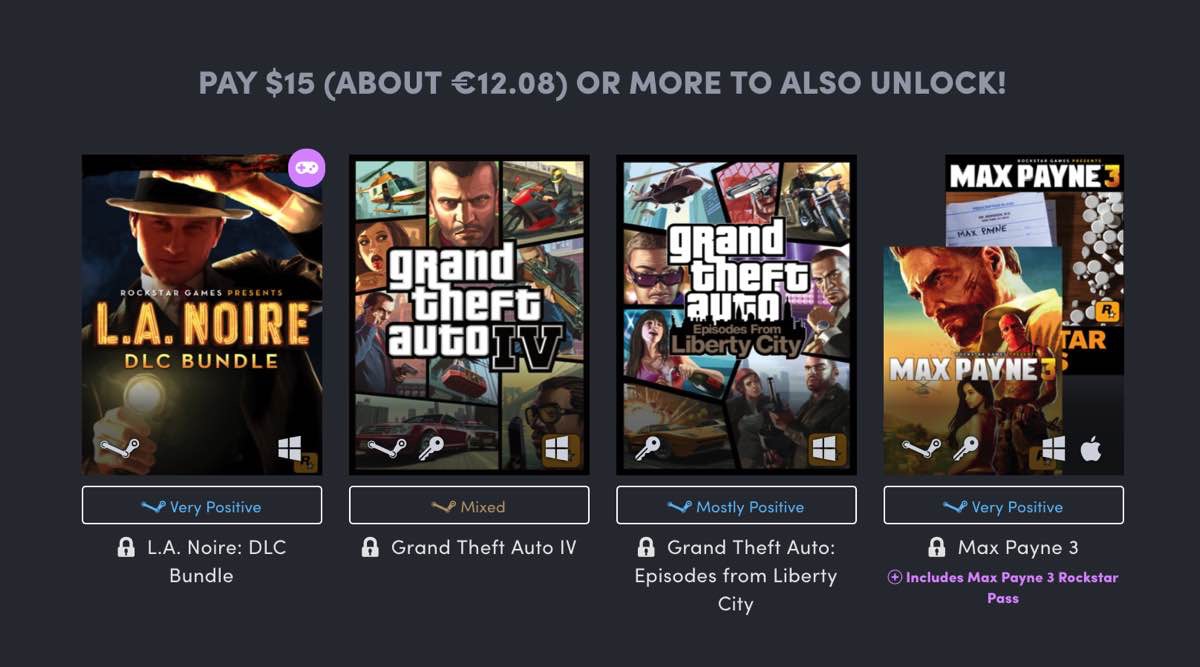The height and width of the screenshot is (667, 1200).
Task: Click the Steam icon on L.A. Noire cover
Action: [x=120, y=449]
